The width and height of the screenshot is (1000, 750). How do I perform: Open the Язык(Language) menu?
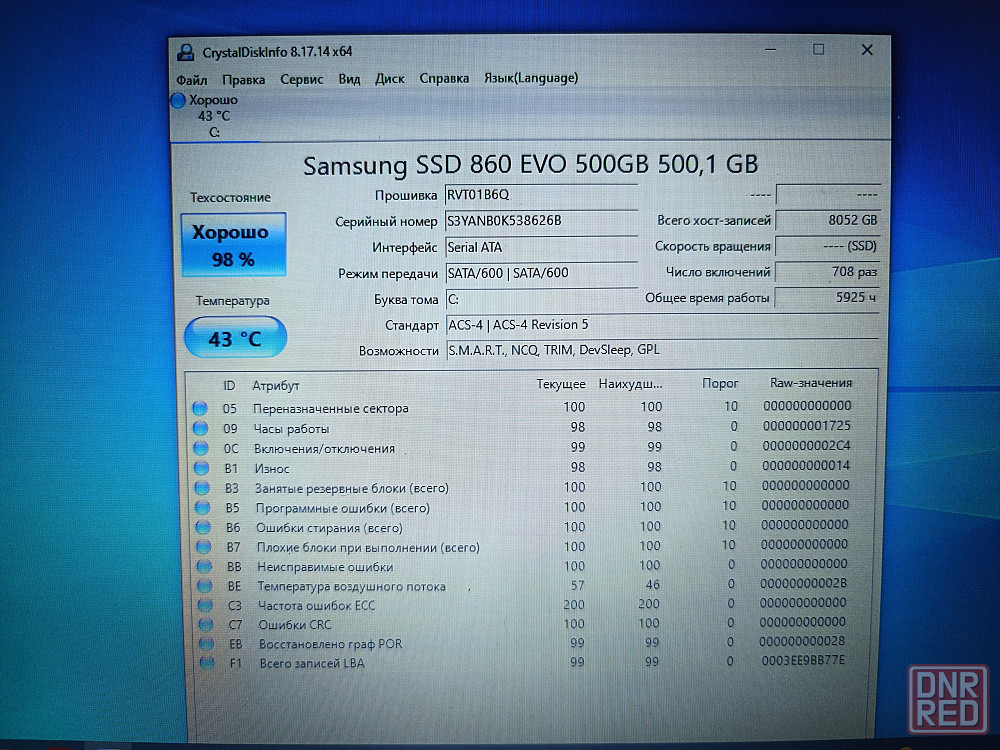530,78
